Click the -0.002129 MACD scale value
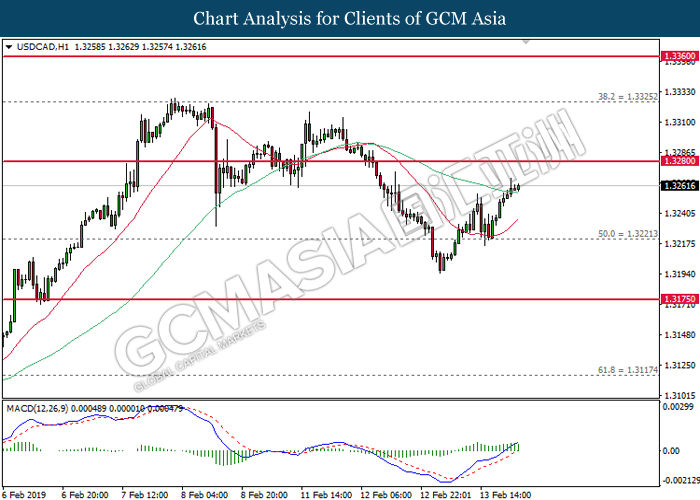Viewport: 700px width, 500px height. click(x=681, y=480)
